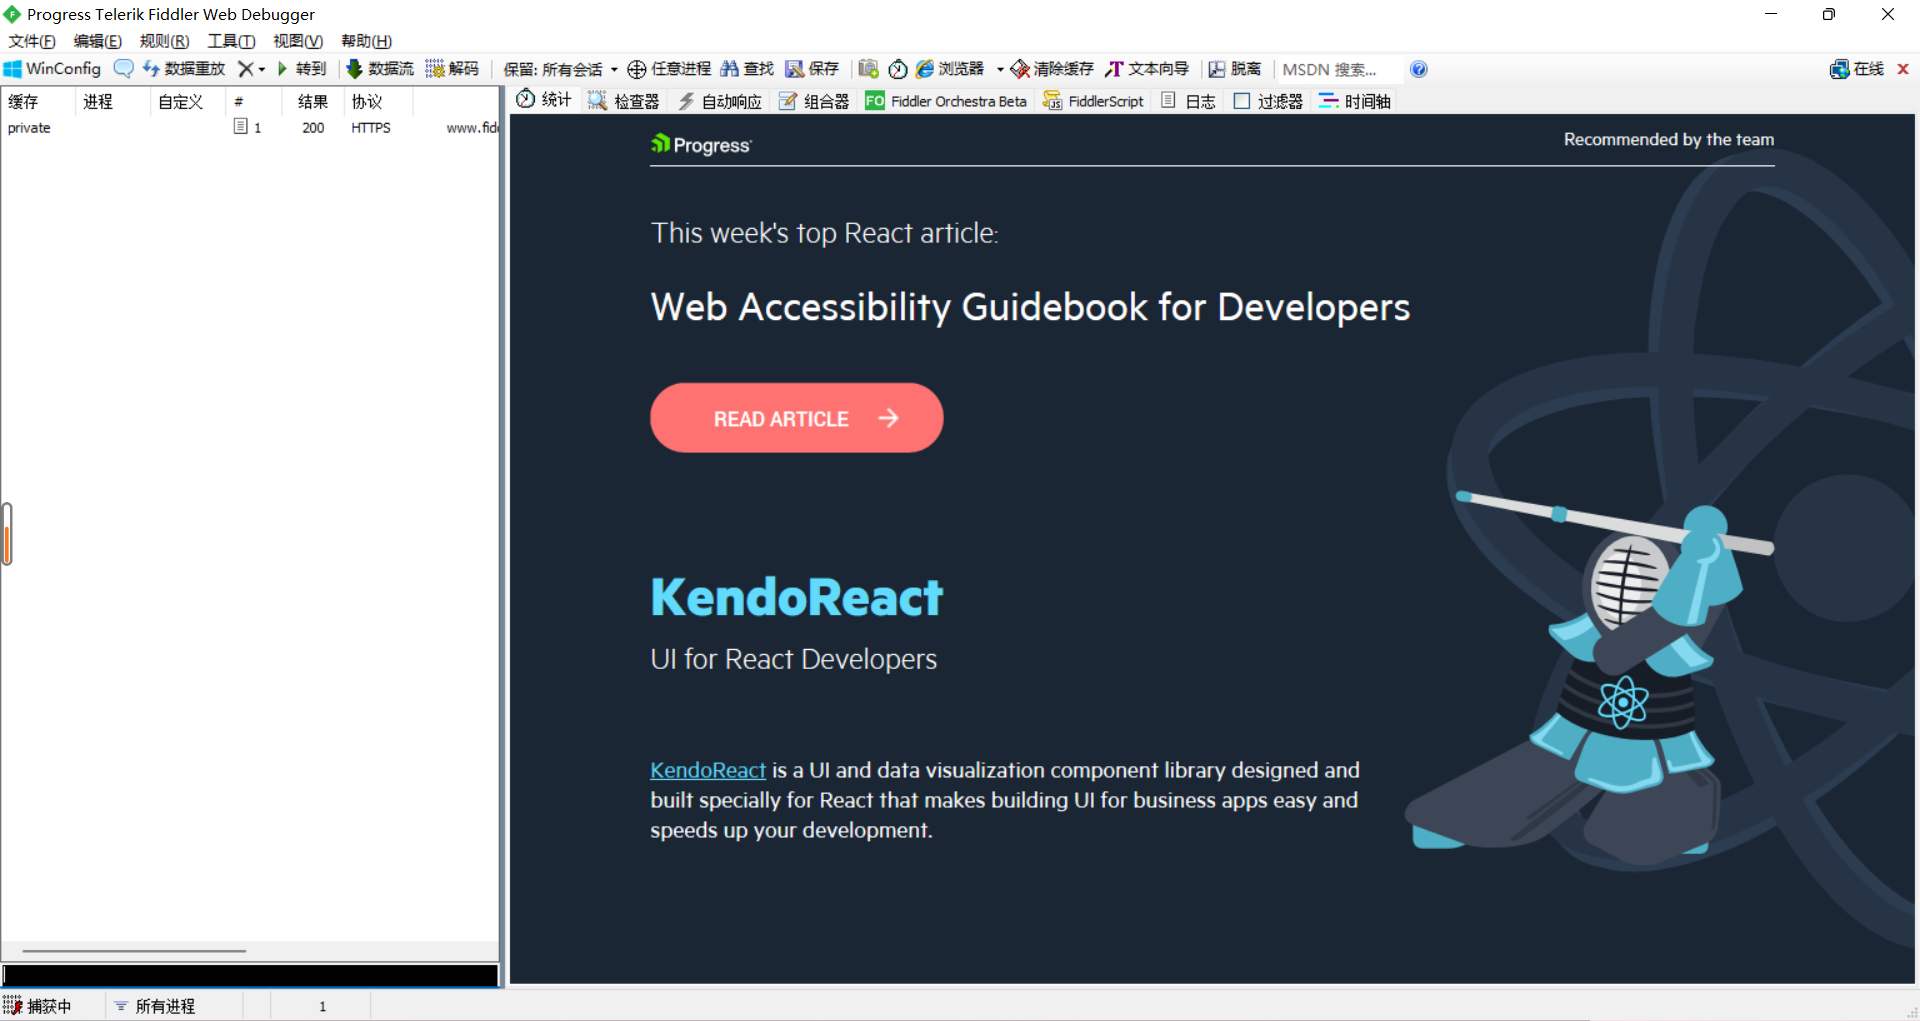Click the 清除缓存 clear cache icon

click(x=1020, y=69)
